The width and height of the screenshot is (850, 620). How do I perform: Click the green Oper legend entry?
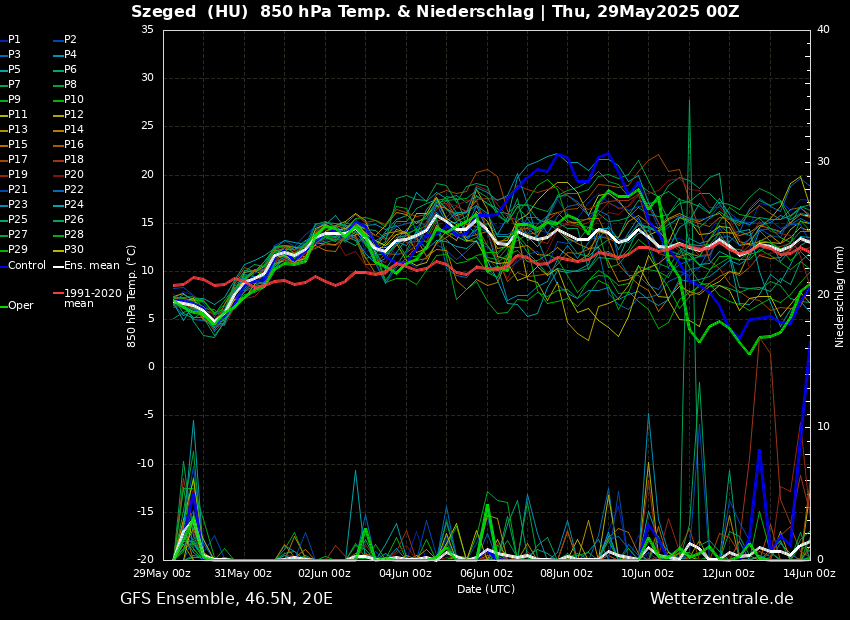[x=21, y=306]
